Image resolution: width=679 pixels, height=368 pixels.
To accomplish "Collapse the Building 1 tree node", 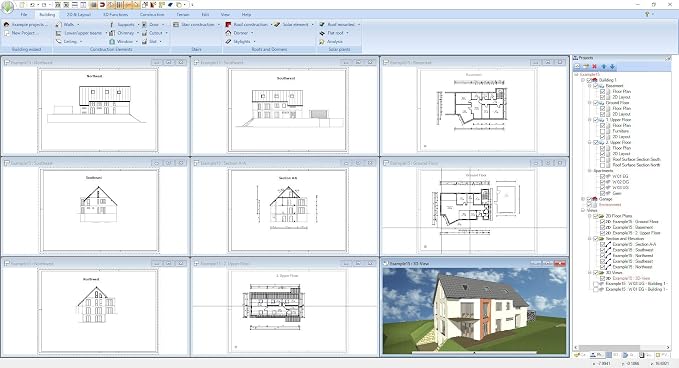I will coord(583,80).
